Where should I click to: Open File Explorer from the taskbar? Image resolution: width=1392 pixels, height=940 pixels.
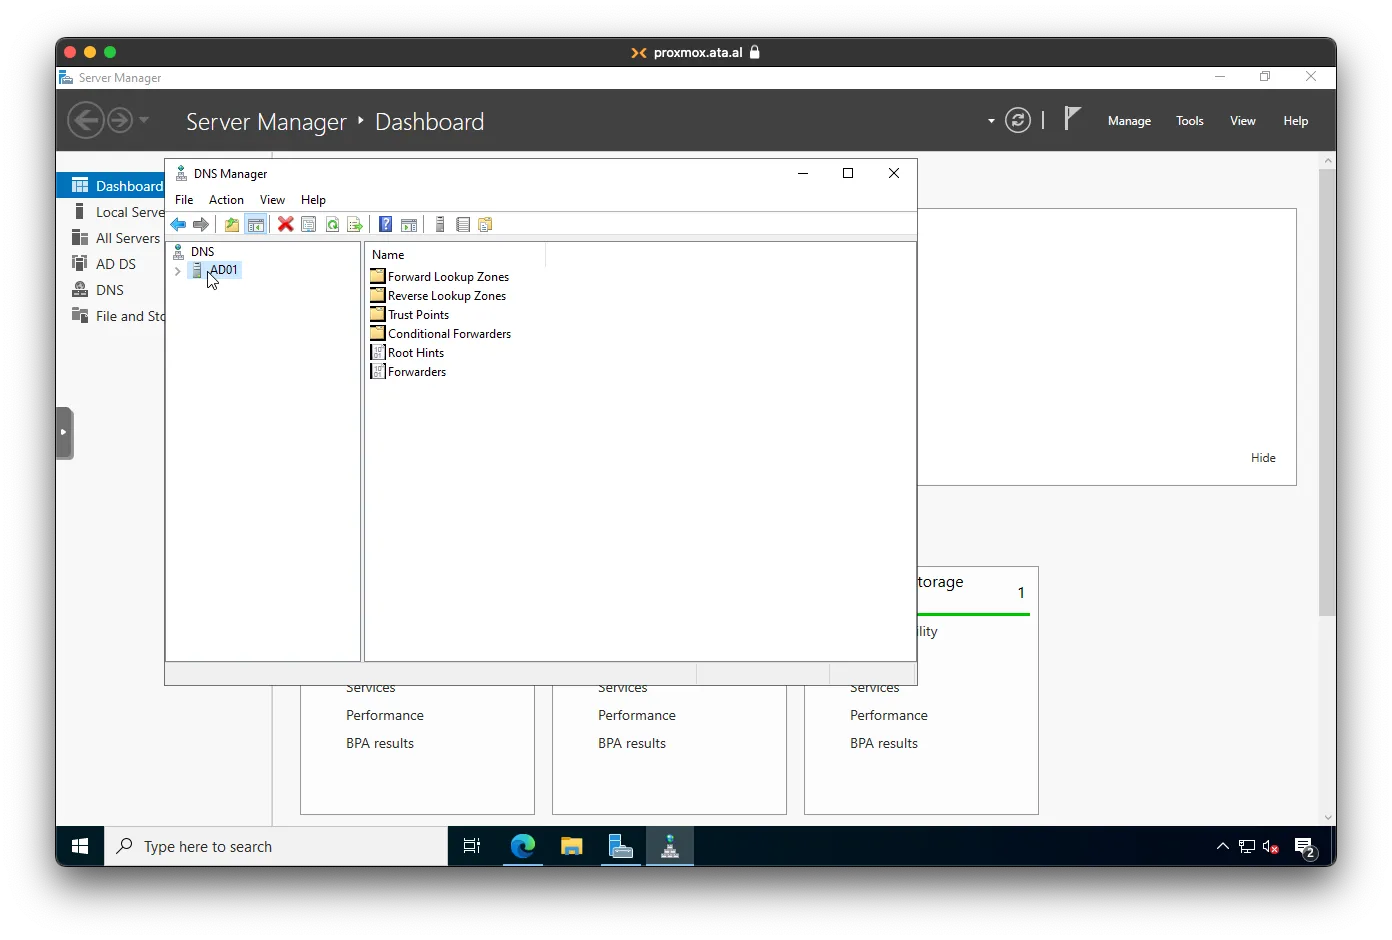(571, 847)
